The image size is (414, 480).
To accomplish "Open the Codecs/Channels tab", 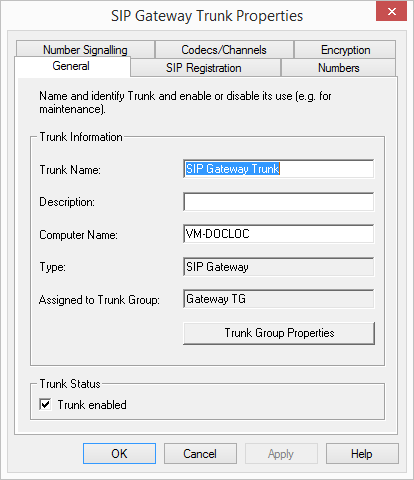I will point(224,49).
